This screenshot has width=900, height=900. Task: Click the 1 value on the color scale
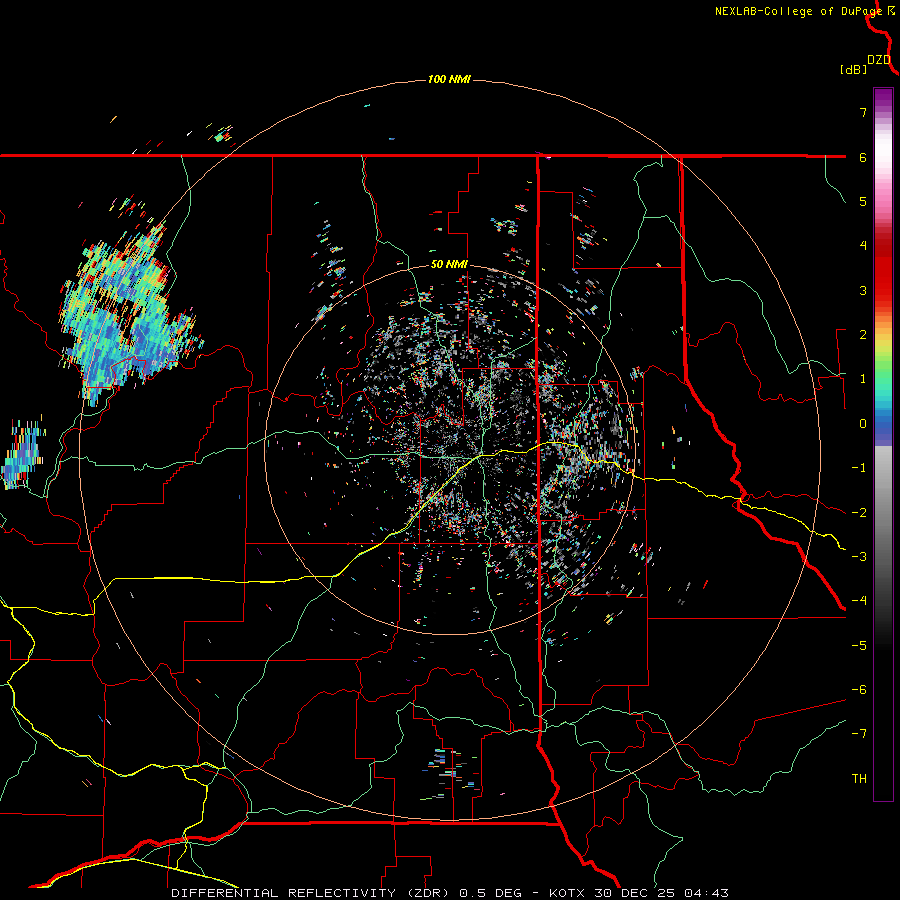tap(863, 379)
